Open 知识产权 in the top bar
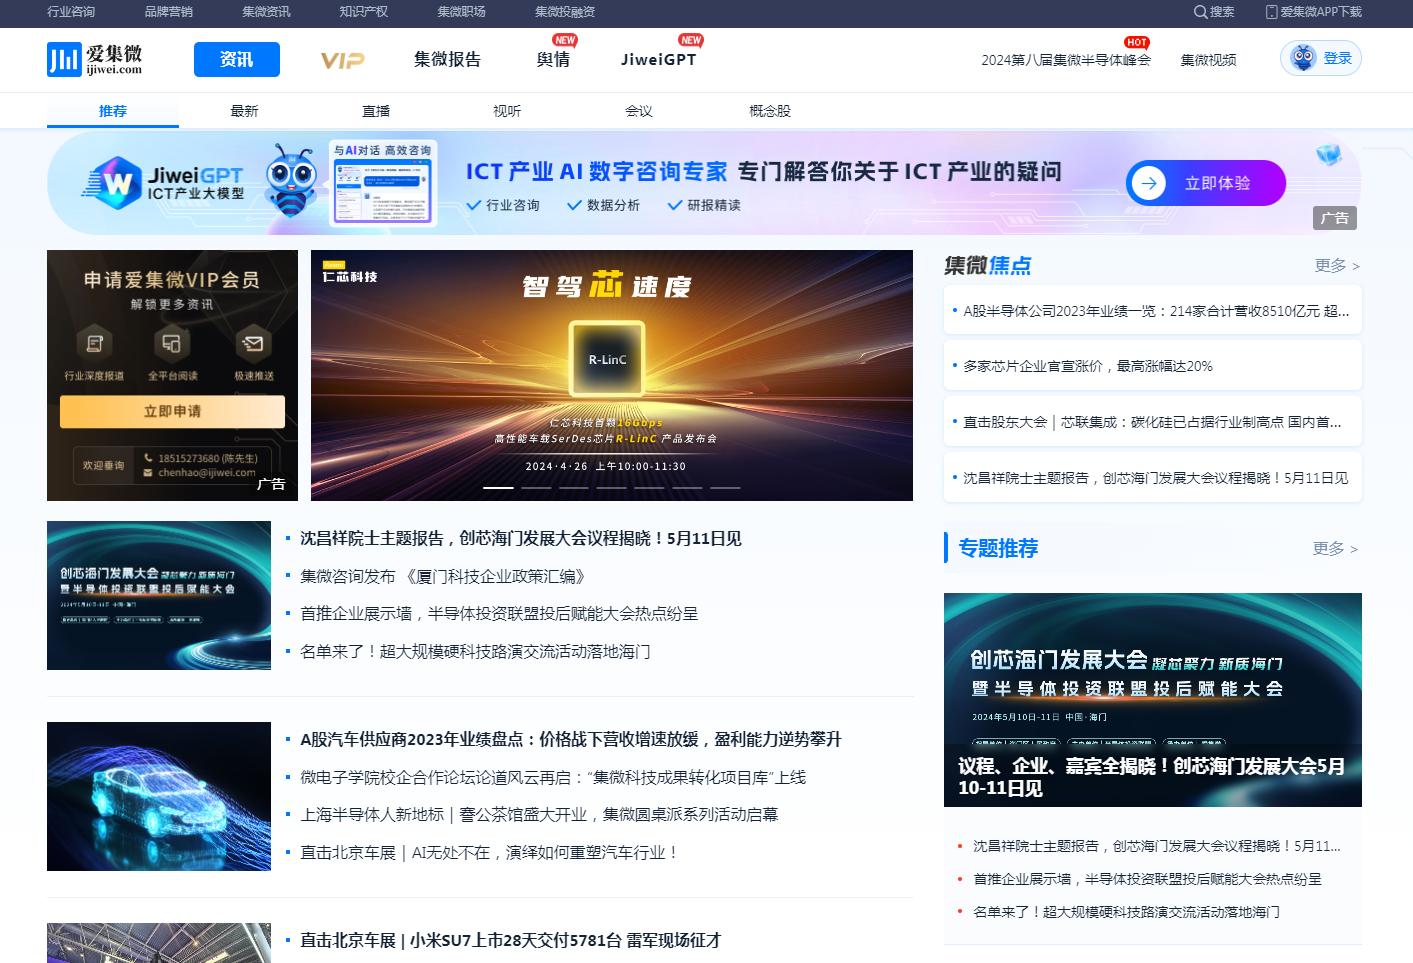 tap(363, 12)
